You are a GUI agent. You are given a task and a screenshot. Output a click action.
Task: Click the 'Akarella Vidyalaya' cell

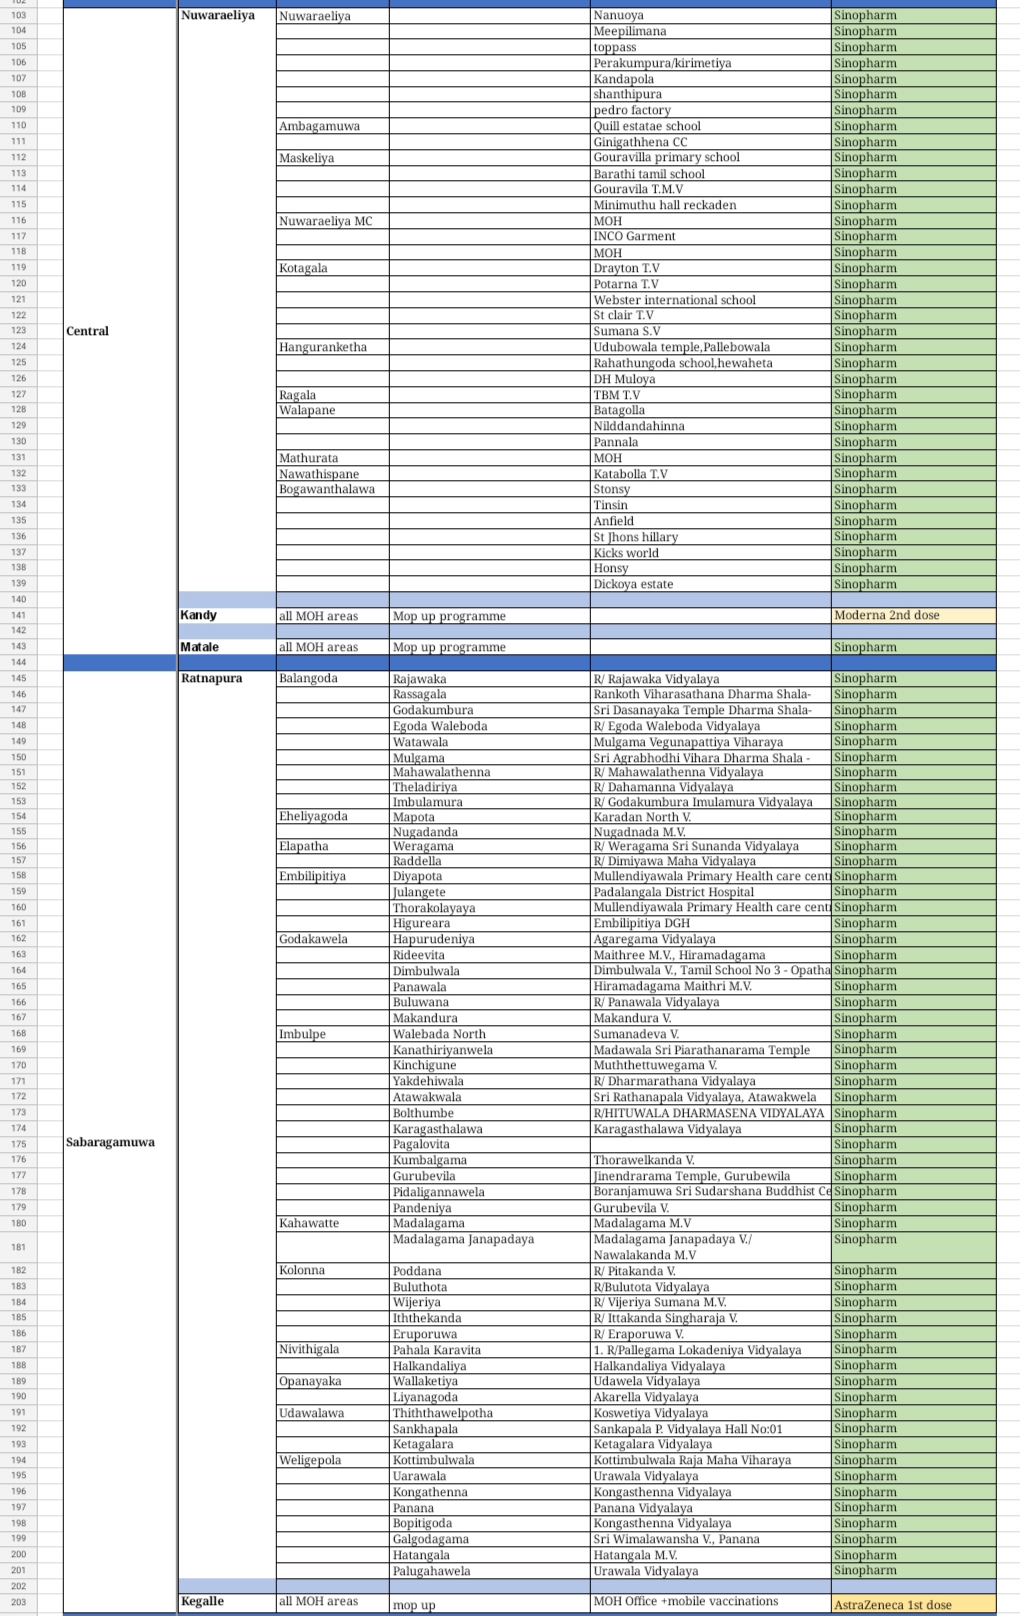tap(710, 1397)
